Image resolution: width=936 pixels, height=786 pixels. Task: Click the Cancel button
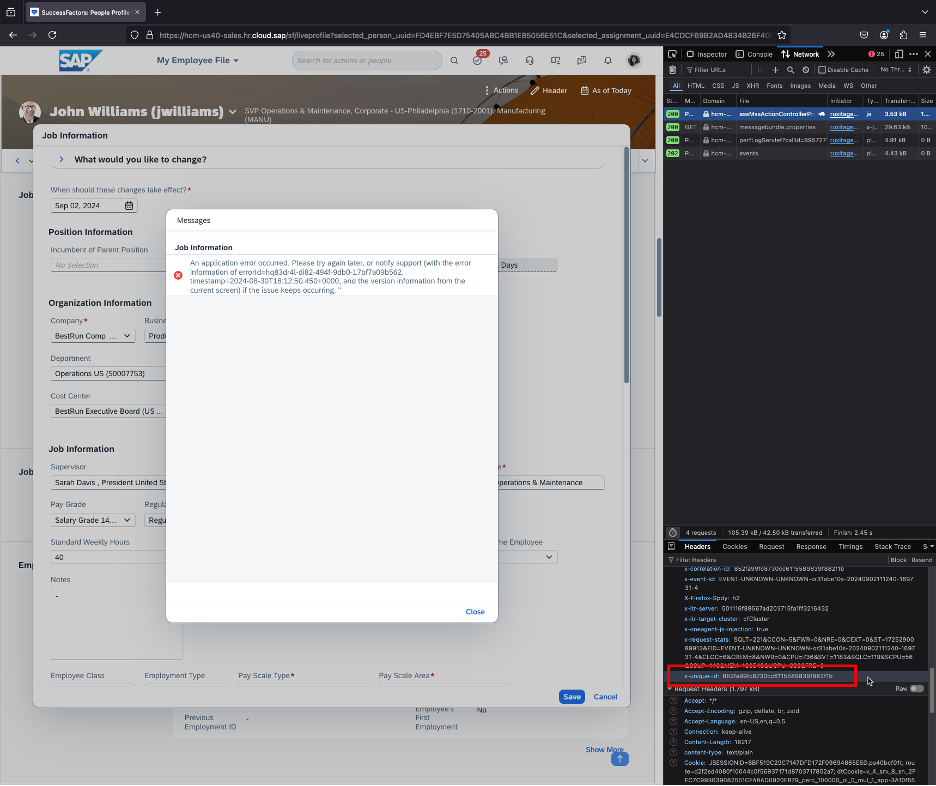[x=605, y=696]
